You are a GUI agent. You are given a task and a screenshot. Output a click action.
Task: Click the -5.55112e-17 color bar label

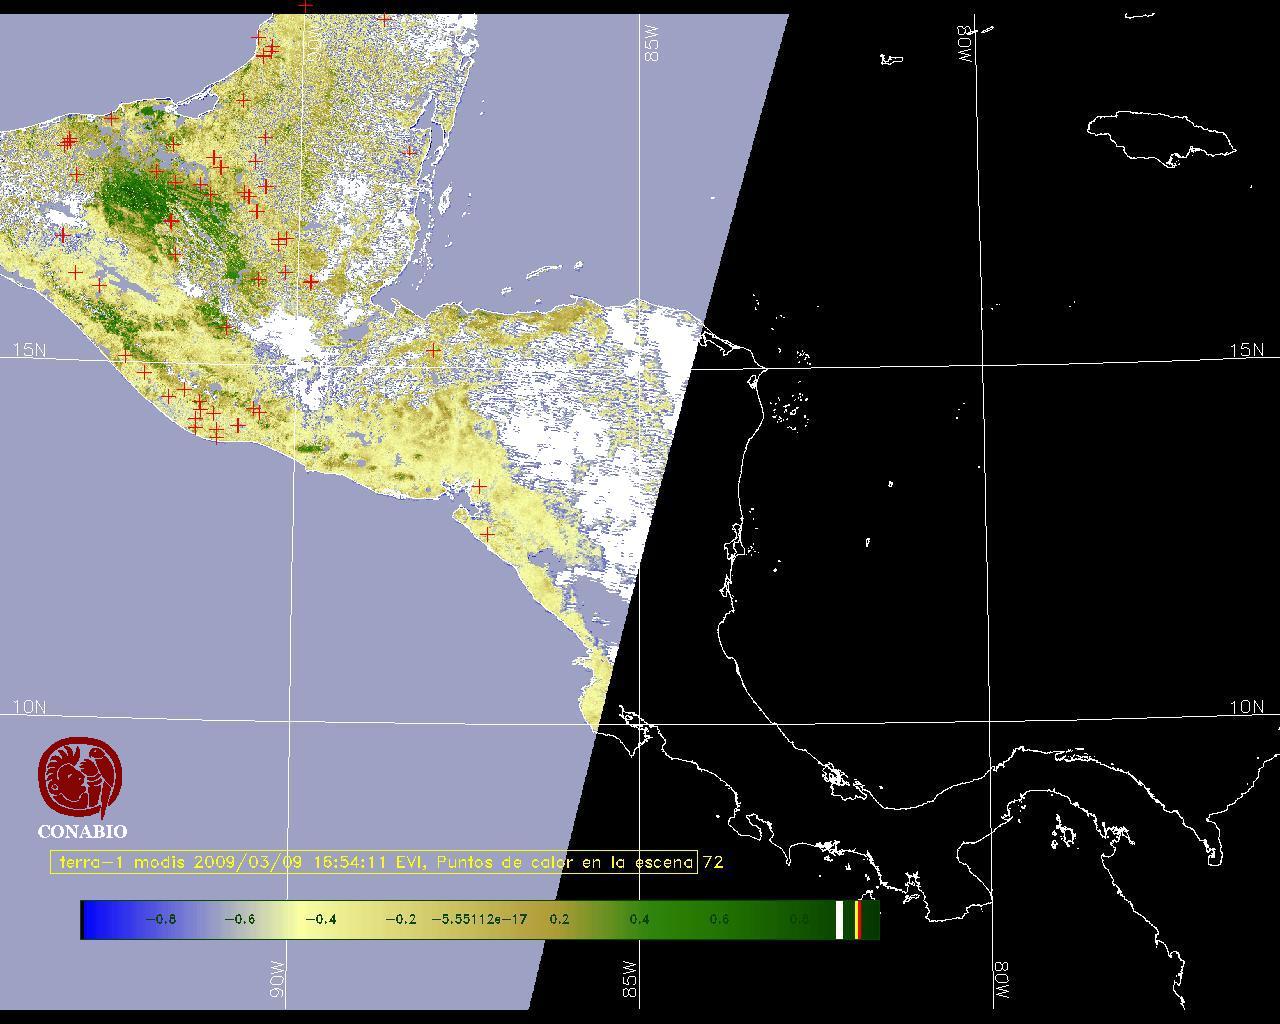pos(479,919)
